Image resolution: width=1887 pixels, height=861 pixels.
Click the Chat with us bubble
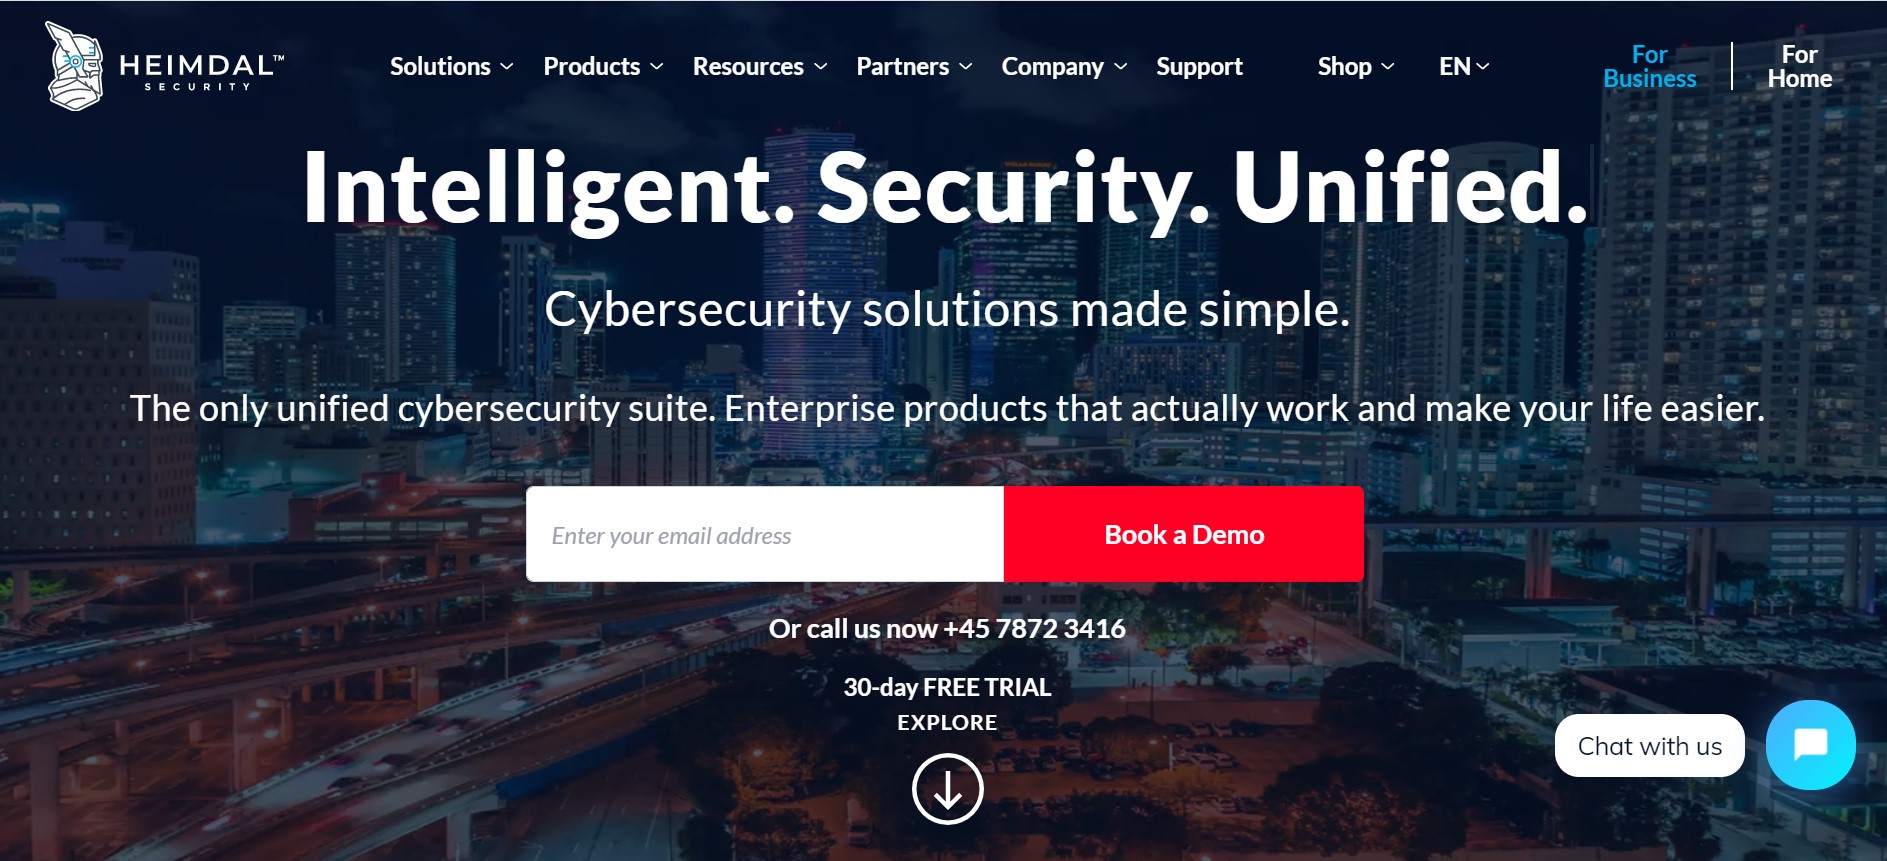coord(1650,746)
